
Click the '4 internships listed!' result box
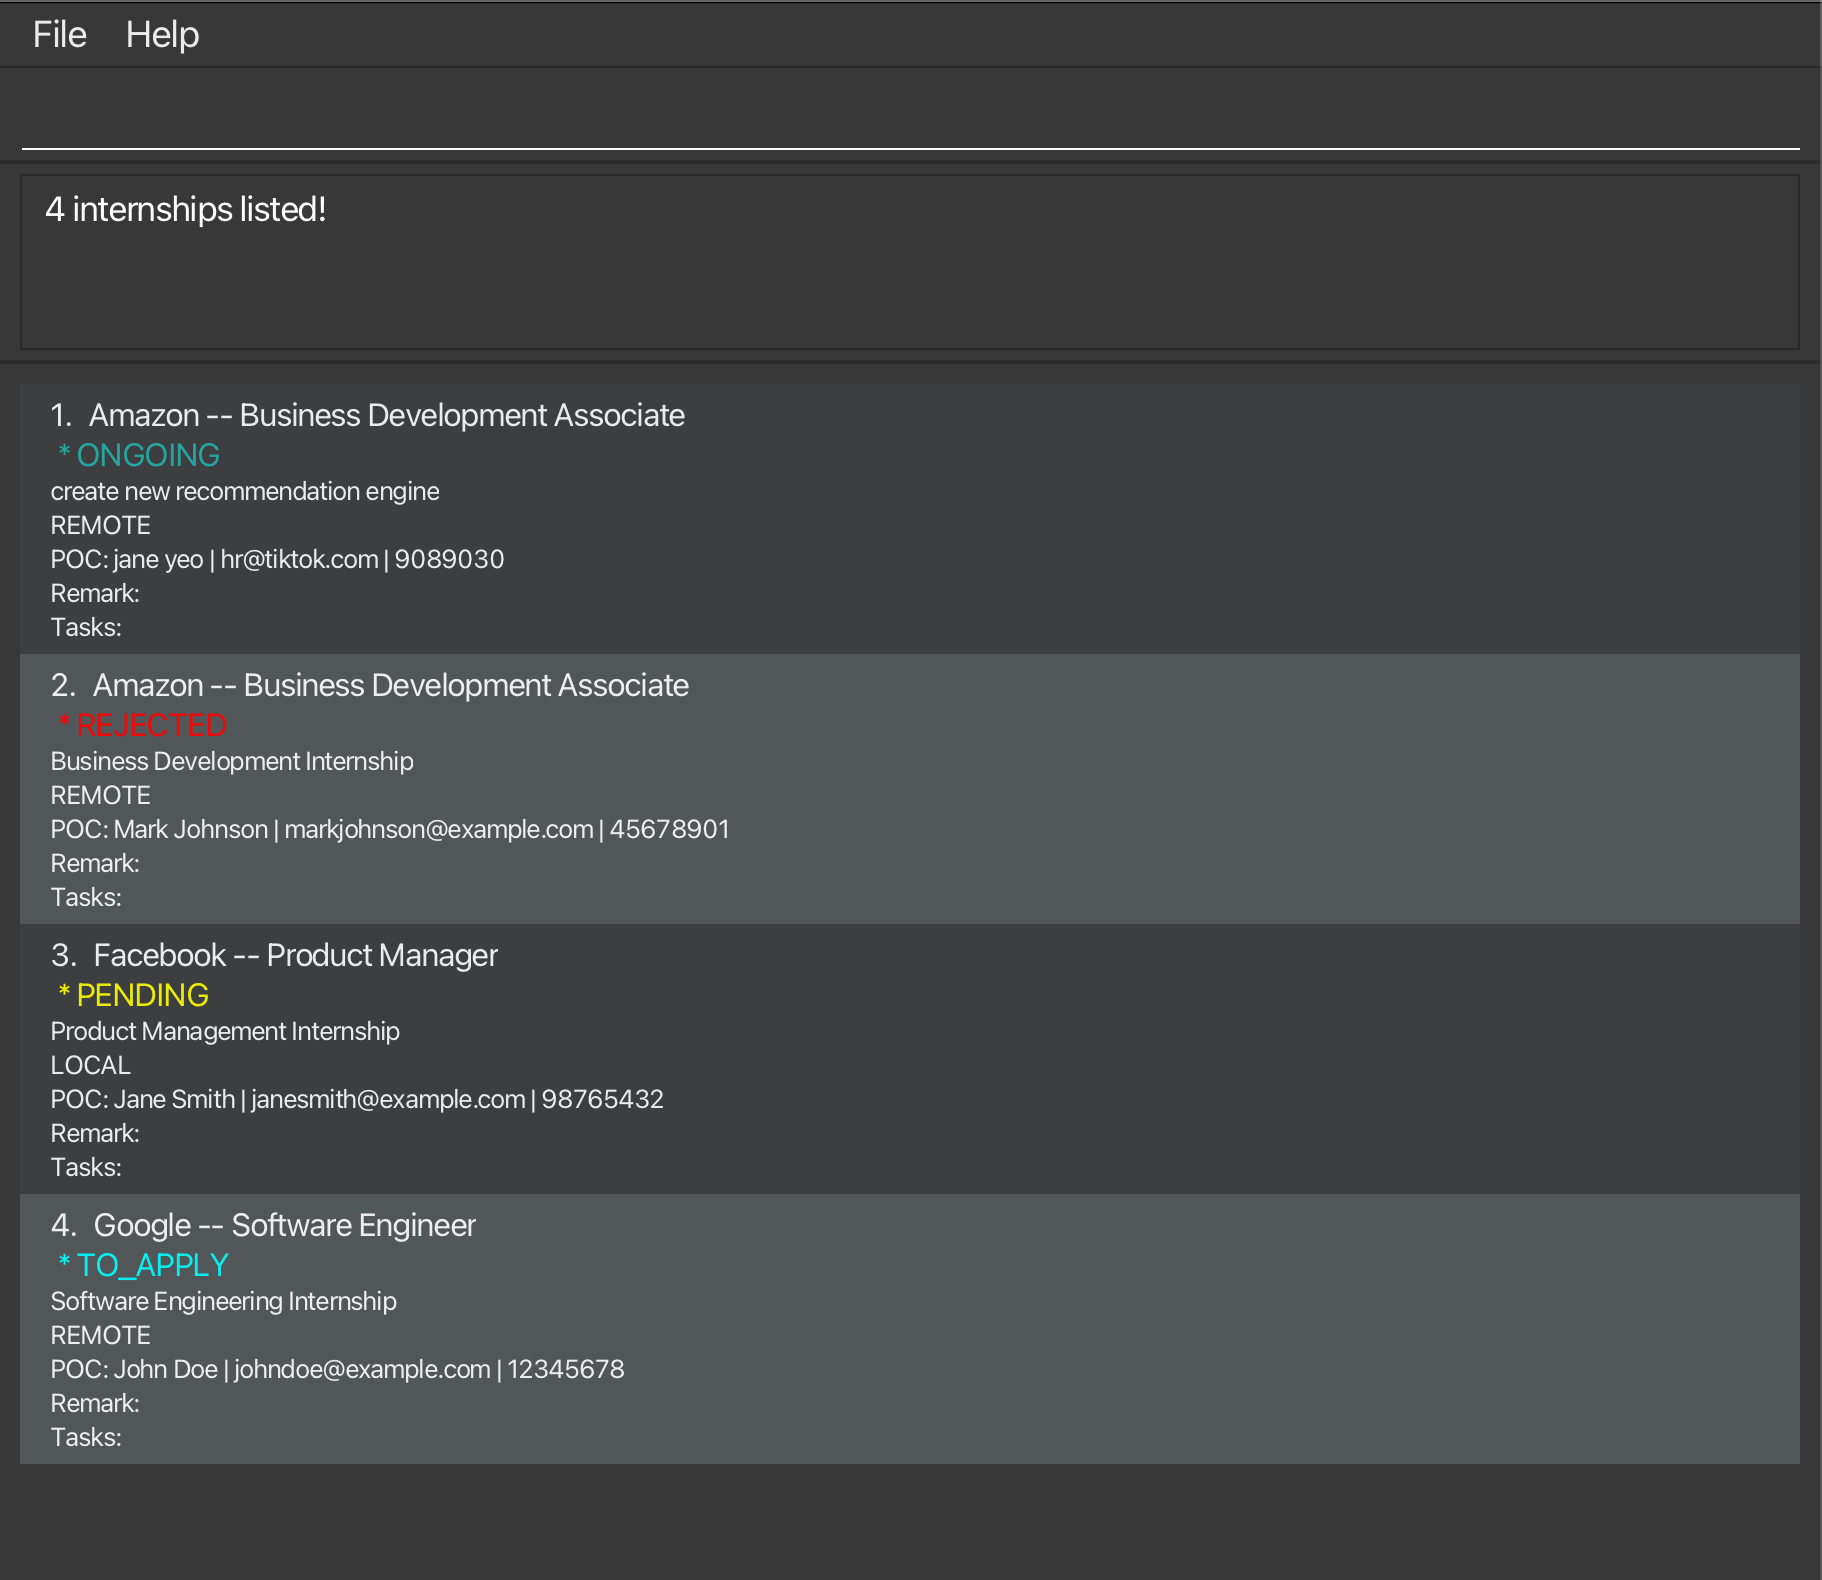point(910,262)
